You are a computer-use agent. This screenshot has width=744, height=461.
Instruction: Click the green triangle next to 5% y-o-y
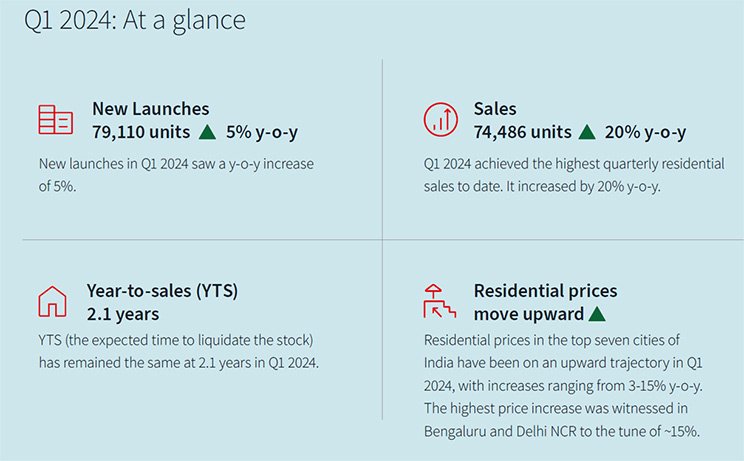pyautogui.click(x=207, y=132)
